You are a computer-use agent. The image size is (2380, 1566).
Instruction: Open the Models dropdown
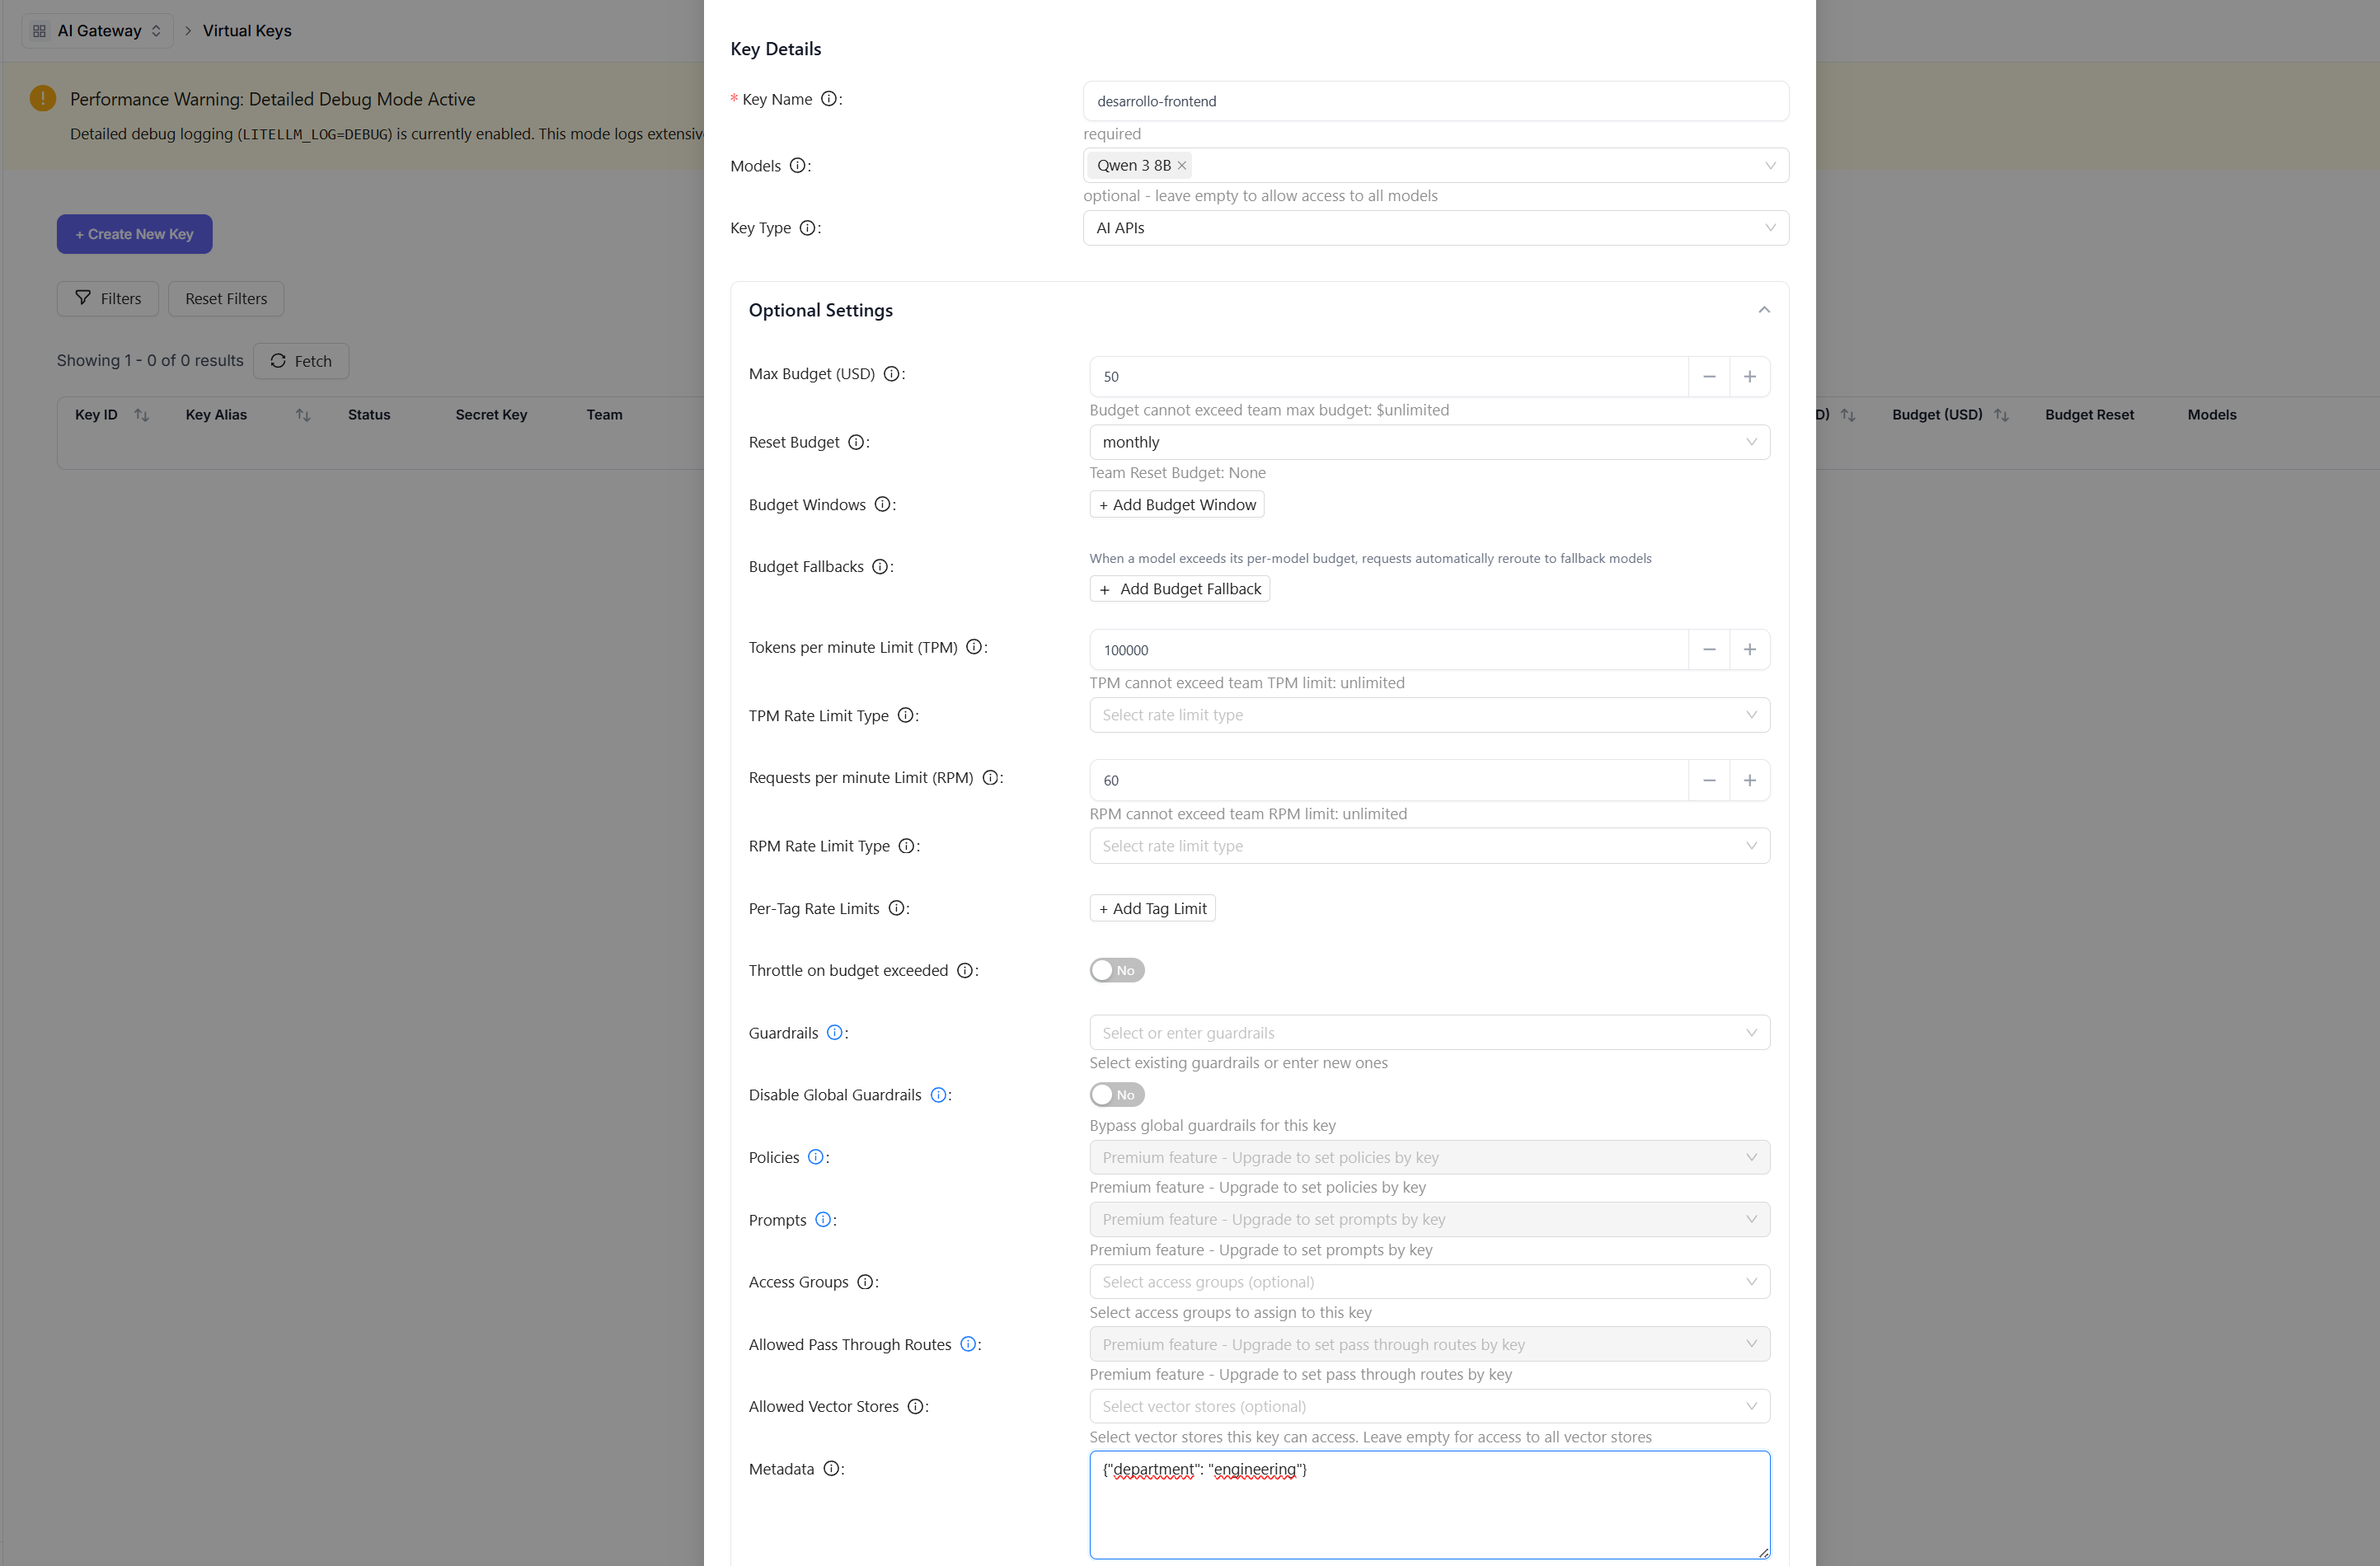pos(1436,166)
